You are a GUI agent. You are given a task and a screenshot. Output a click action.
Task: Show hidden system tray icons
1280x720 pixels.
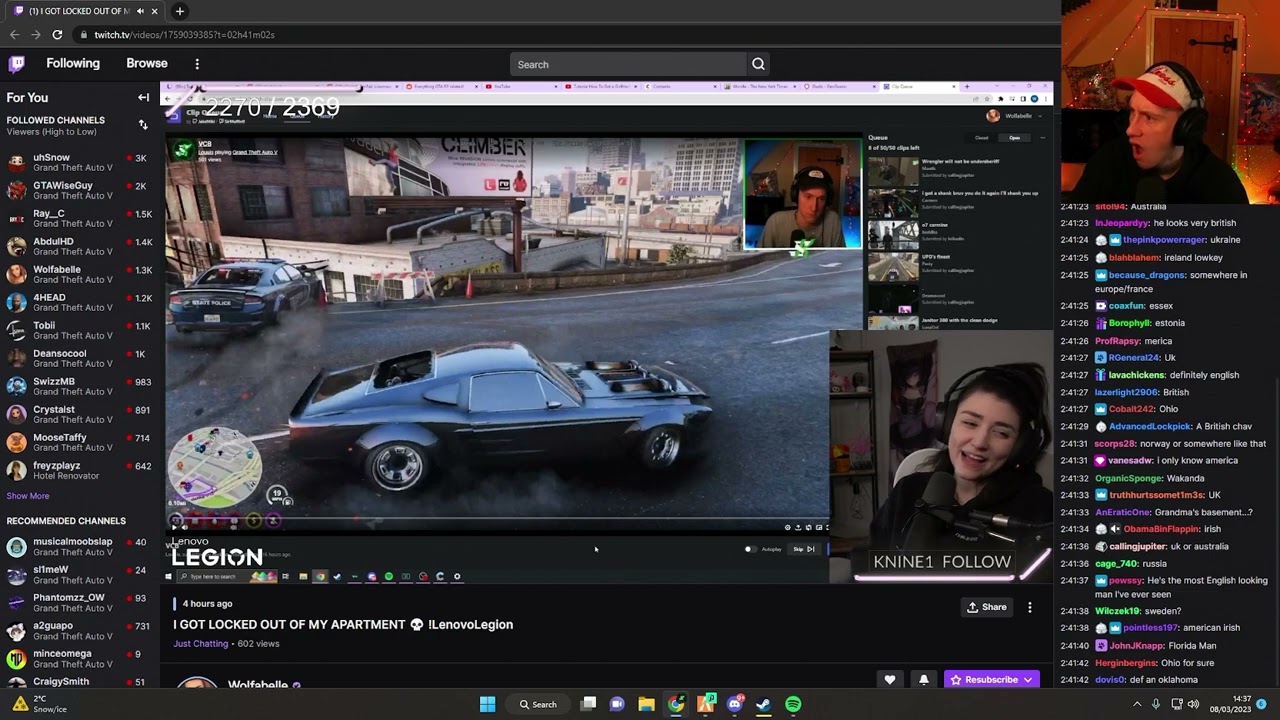coord(1137,704)
